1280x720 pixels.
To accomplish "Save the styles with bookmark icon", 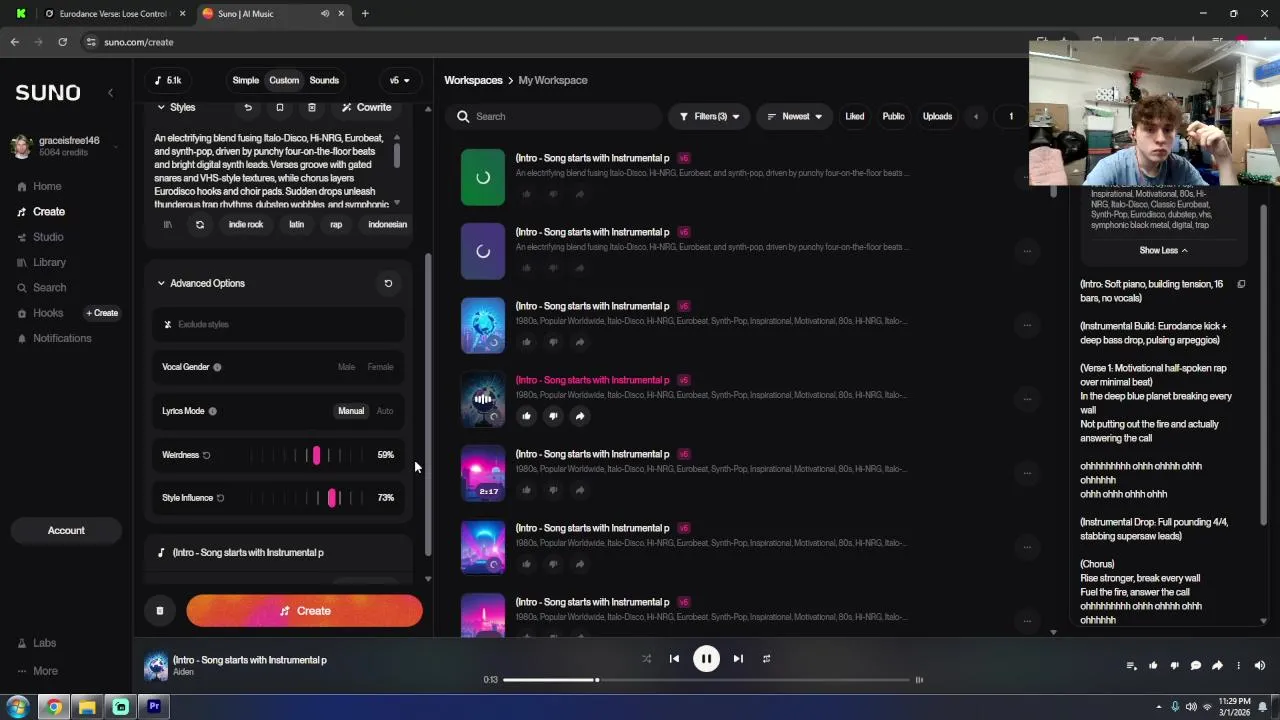I will (x=280, y=107).
